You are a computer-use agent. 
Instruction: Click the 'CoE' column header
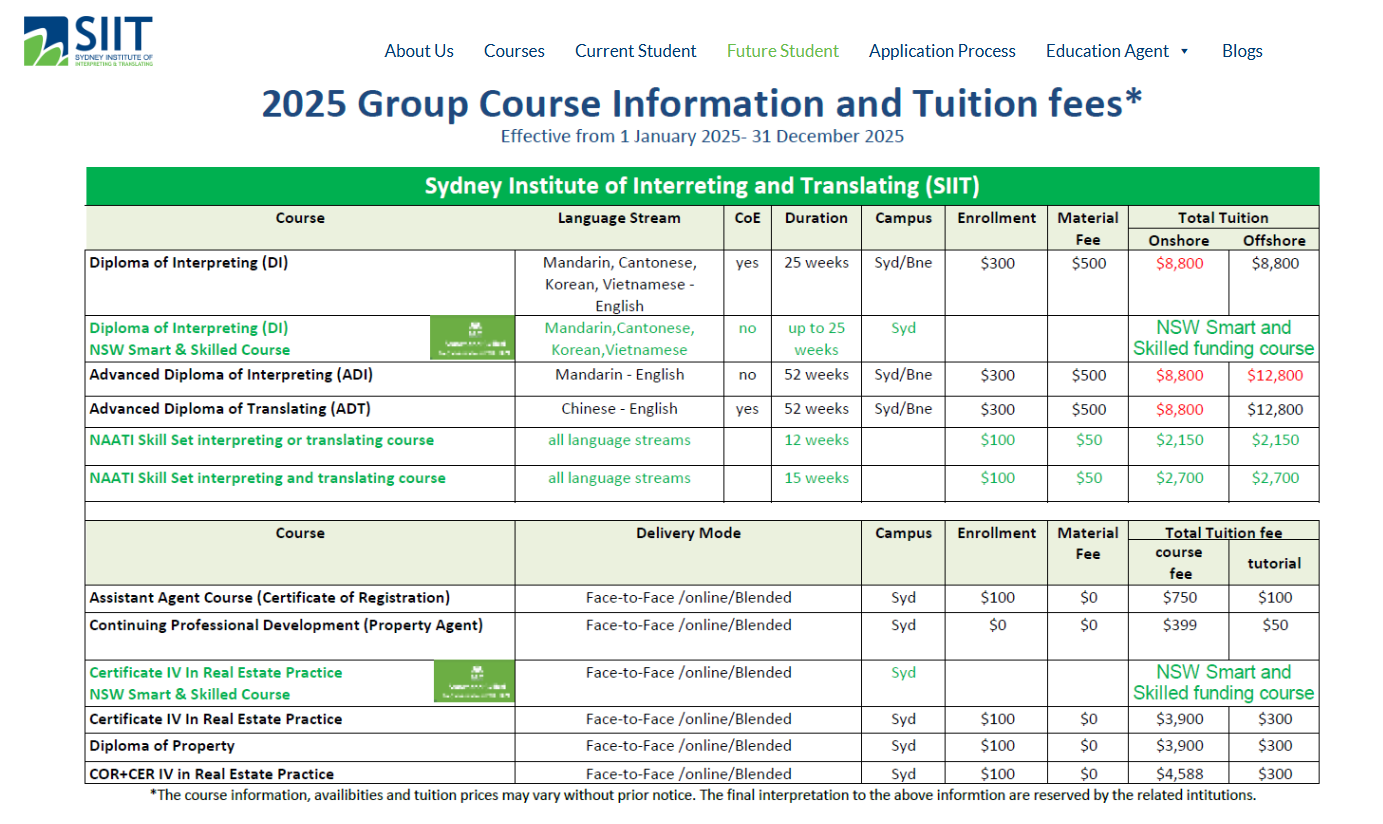coord(747,218)
